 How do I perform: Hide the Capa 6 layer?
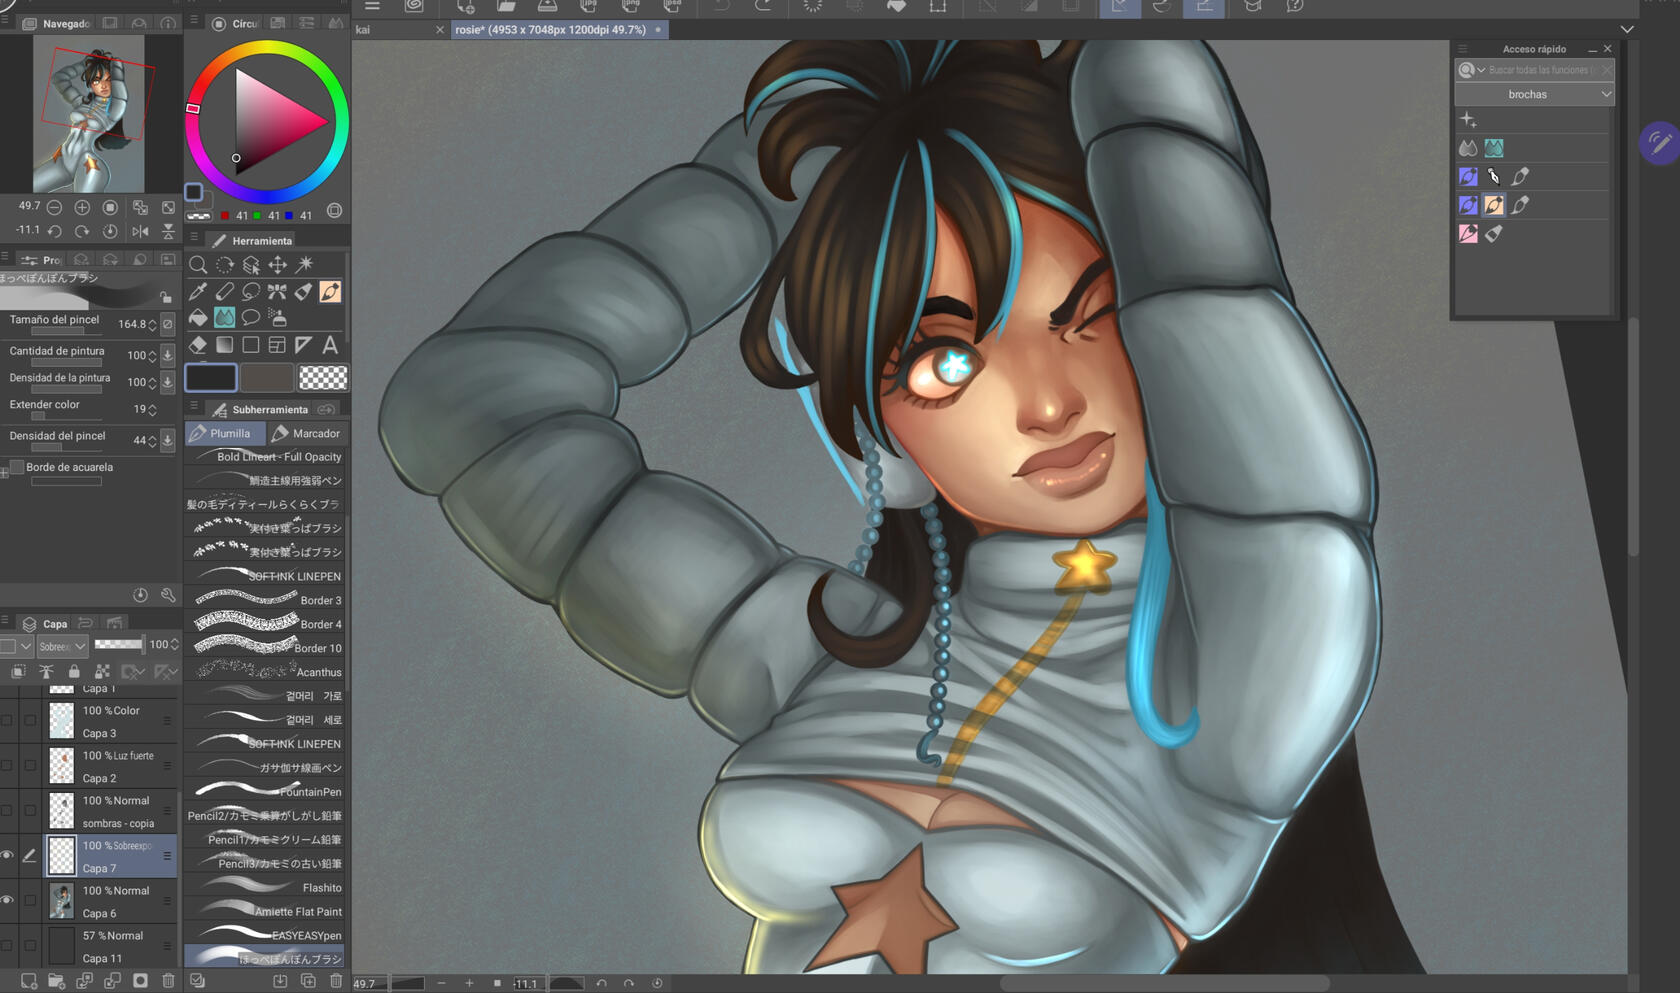click(8, 901)
